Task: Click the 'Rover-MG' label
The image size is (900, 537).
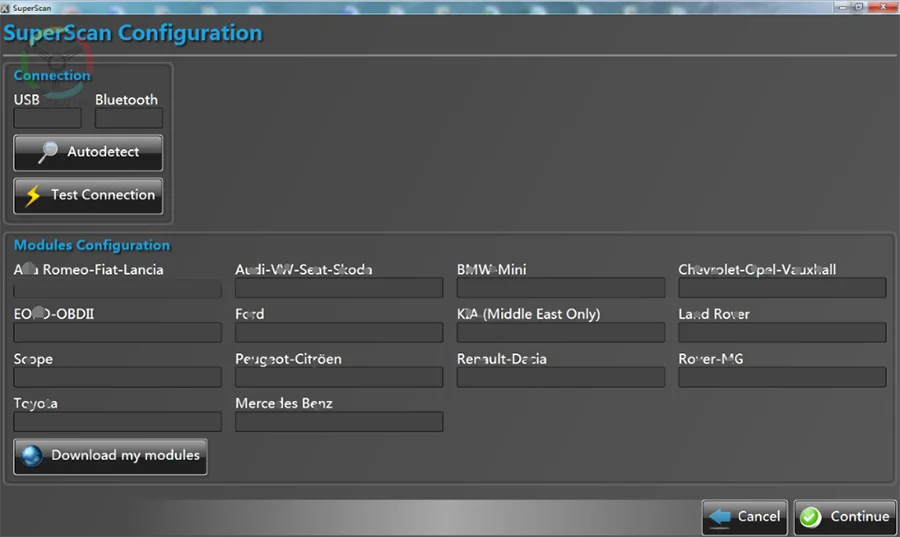Action: click(x=711, y=359)
